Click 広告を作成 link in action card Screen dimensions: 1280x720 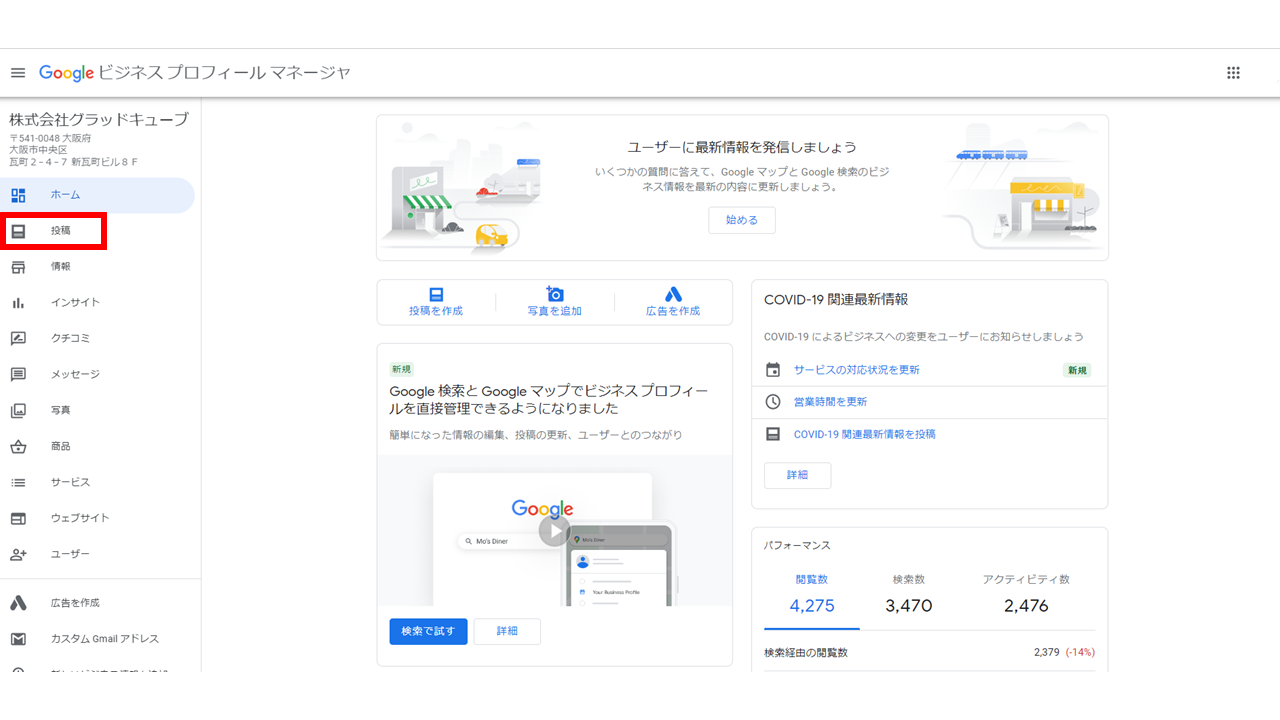click(x=673, y=311)
